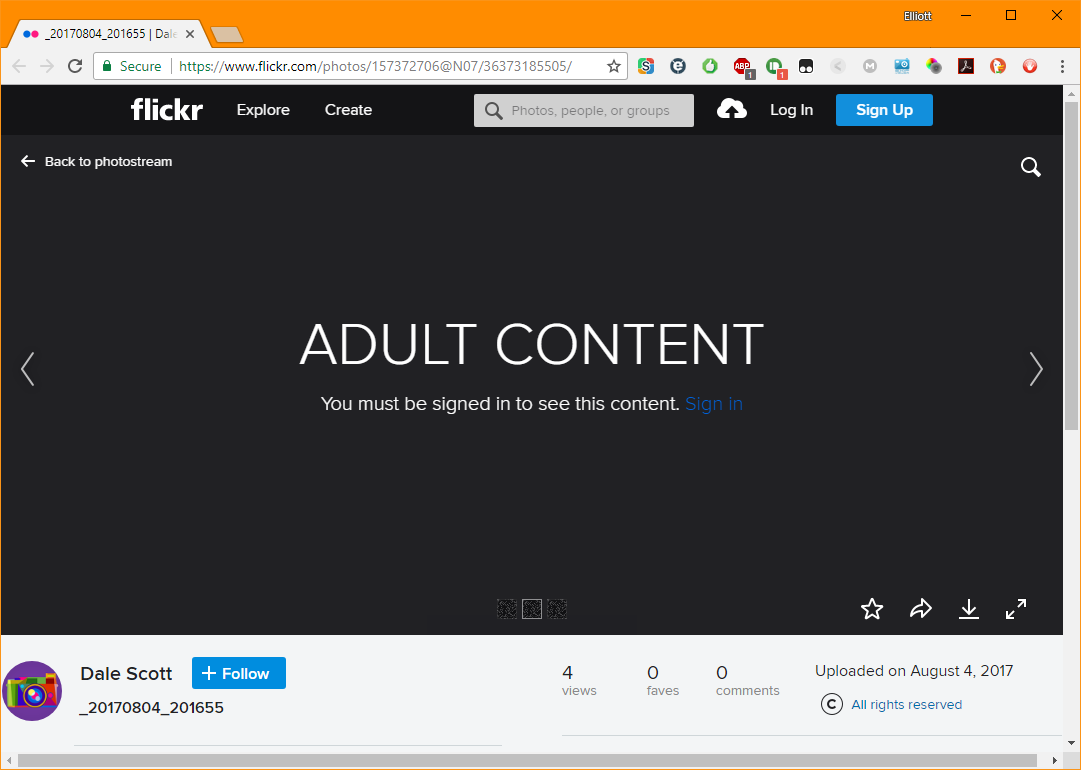Return via Back to photostream
Image resolution: width=1081 pixels, height=770 pixels.
97,161
